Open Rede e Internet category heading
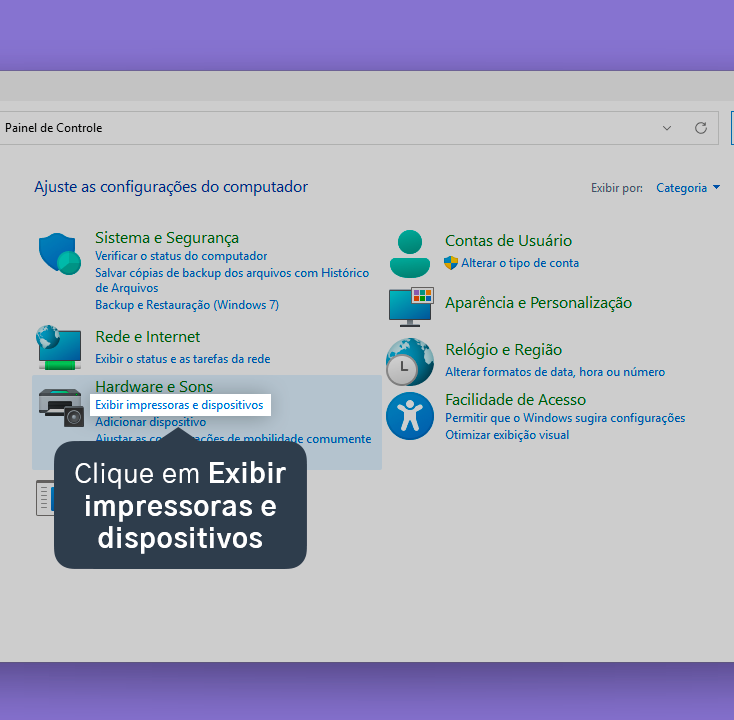 tap(147, 337)
